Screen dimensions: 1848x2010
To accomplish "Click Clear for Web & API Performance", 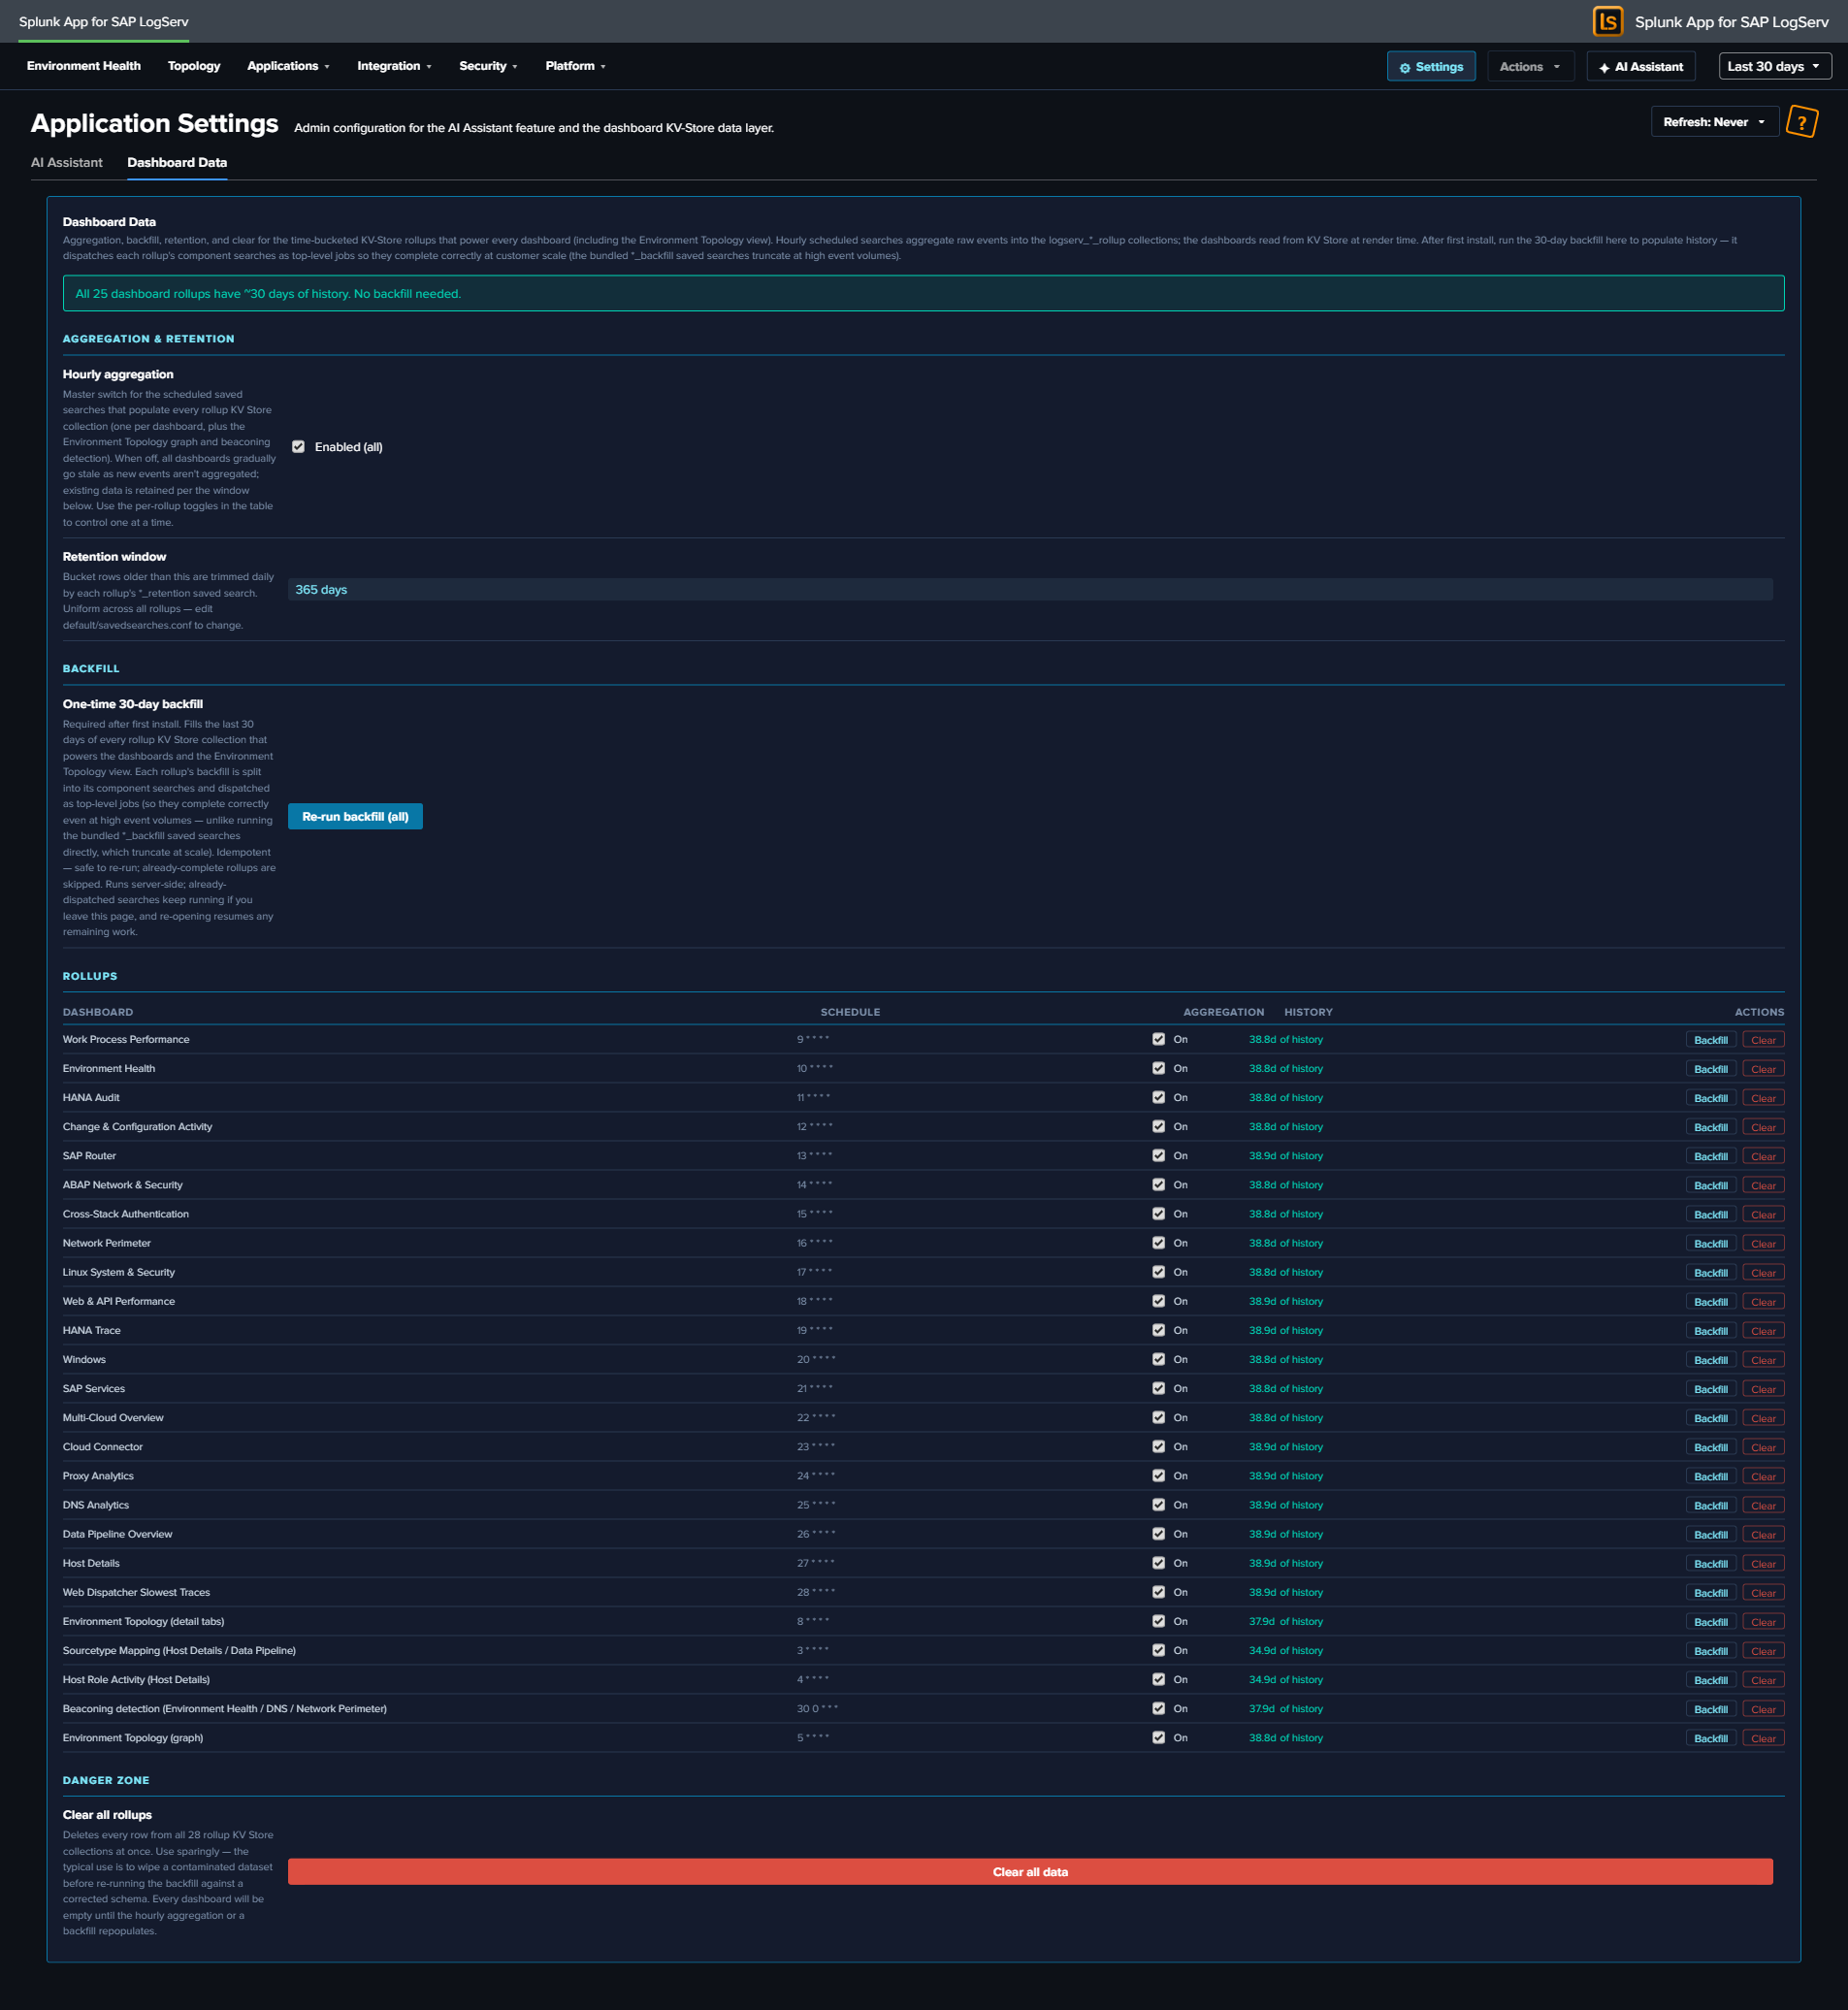I will (1762, 1302).
